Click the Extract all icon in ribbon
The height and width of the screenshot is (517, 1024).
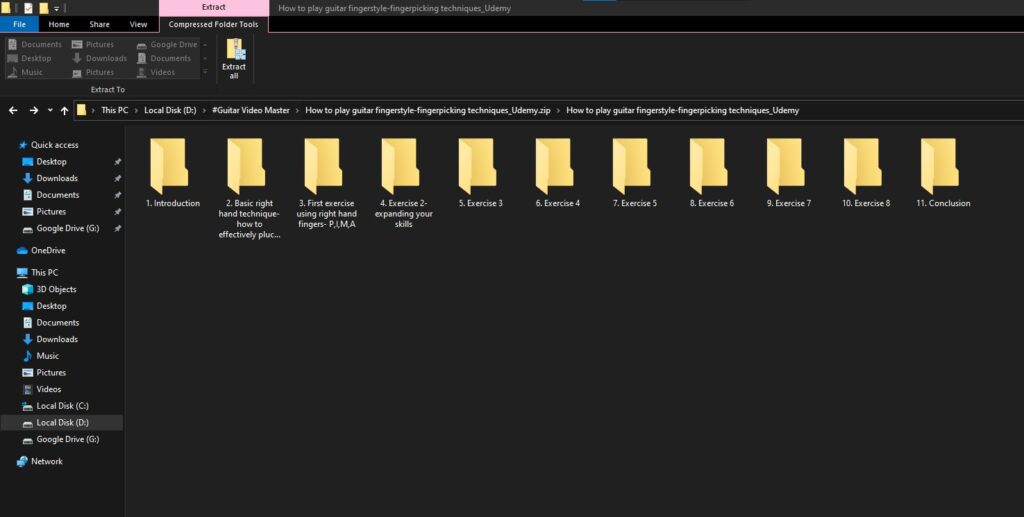pyautogui.click(x=234, y=58)
